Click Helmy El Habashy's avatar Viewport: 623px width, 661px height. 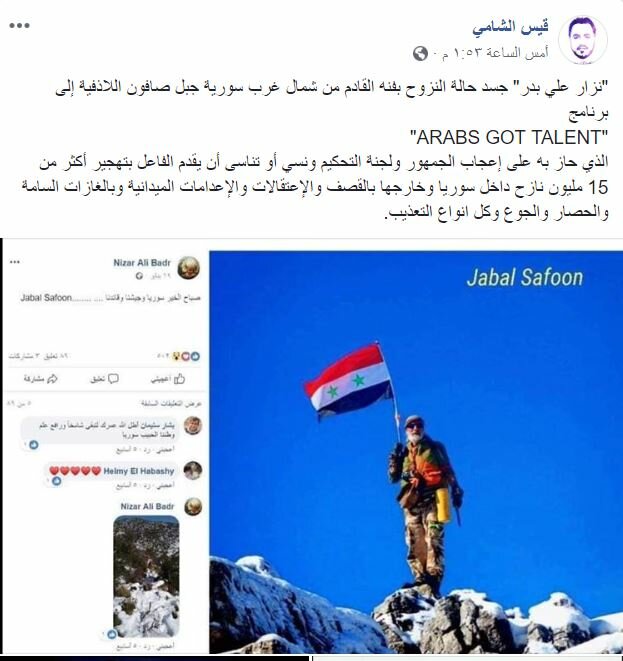(193, 470)
